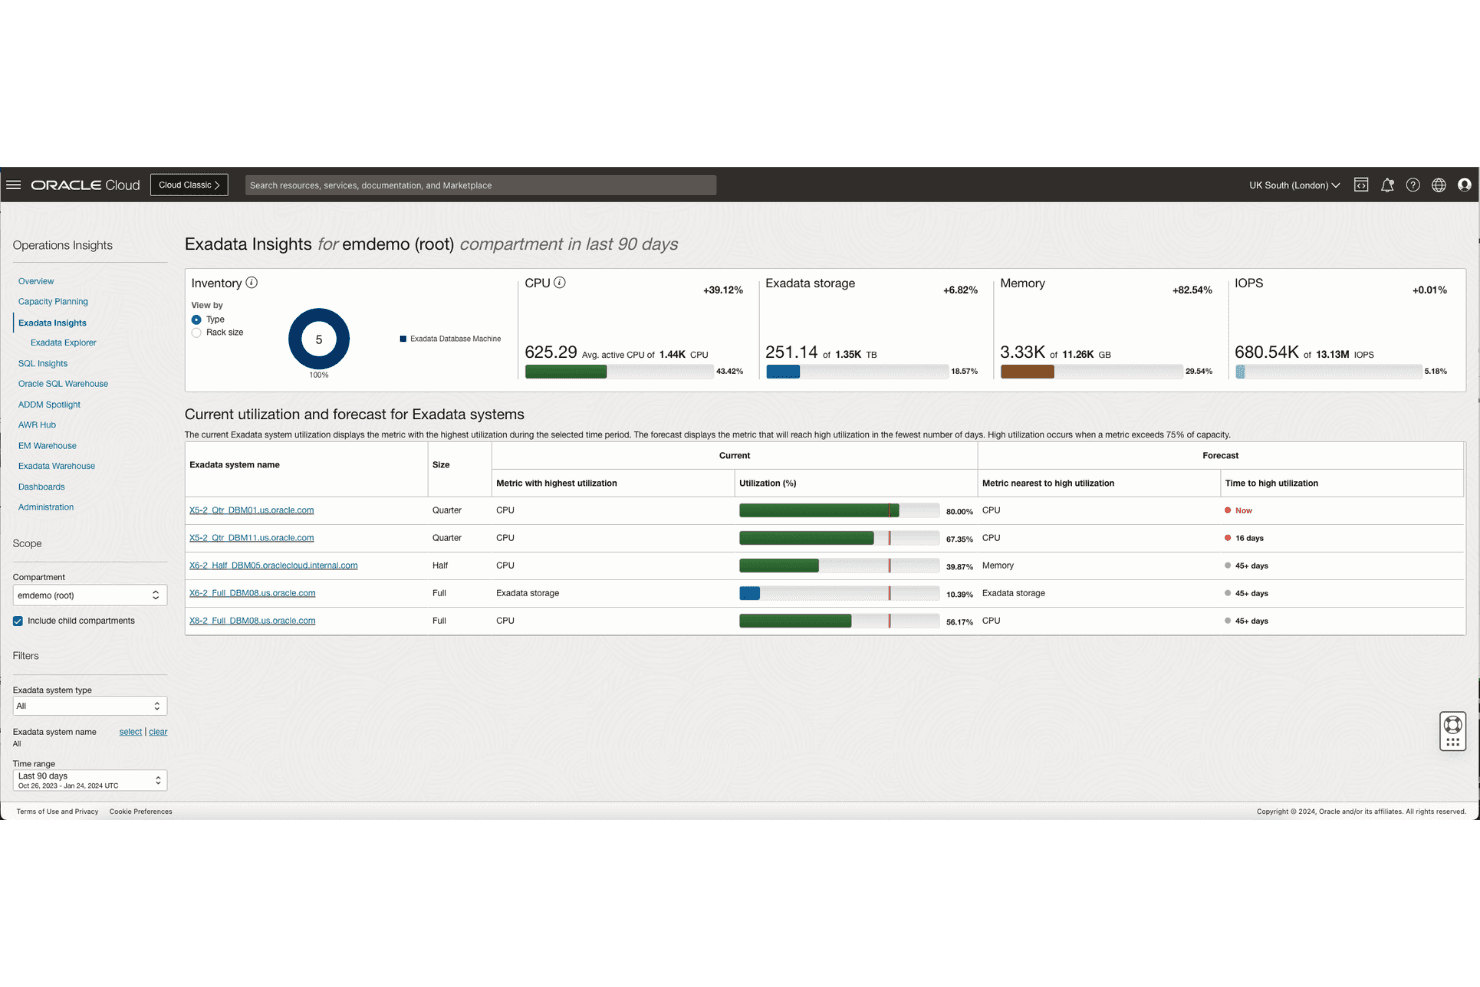Open the floating support help widget
This screenshot has height=987, width=1480.
coord(1453,731)
